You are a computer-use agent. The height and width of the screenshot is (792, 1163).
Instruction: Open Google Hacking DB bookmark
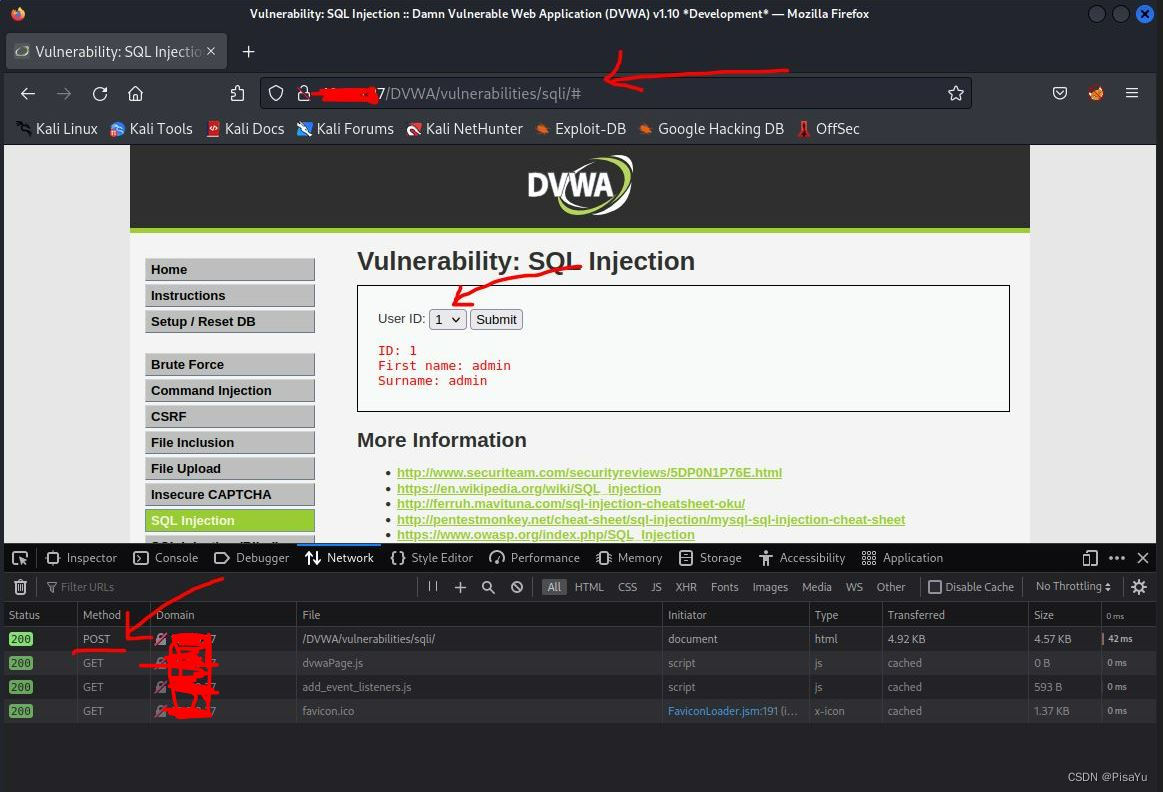pyautogui.click(x=711, y=129)
